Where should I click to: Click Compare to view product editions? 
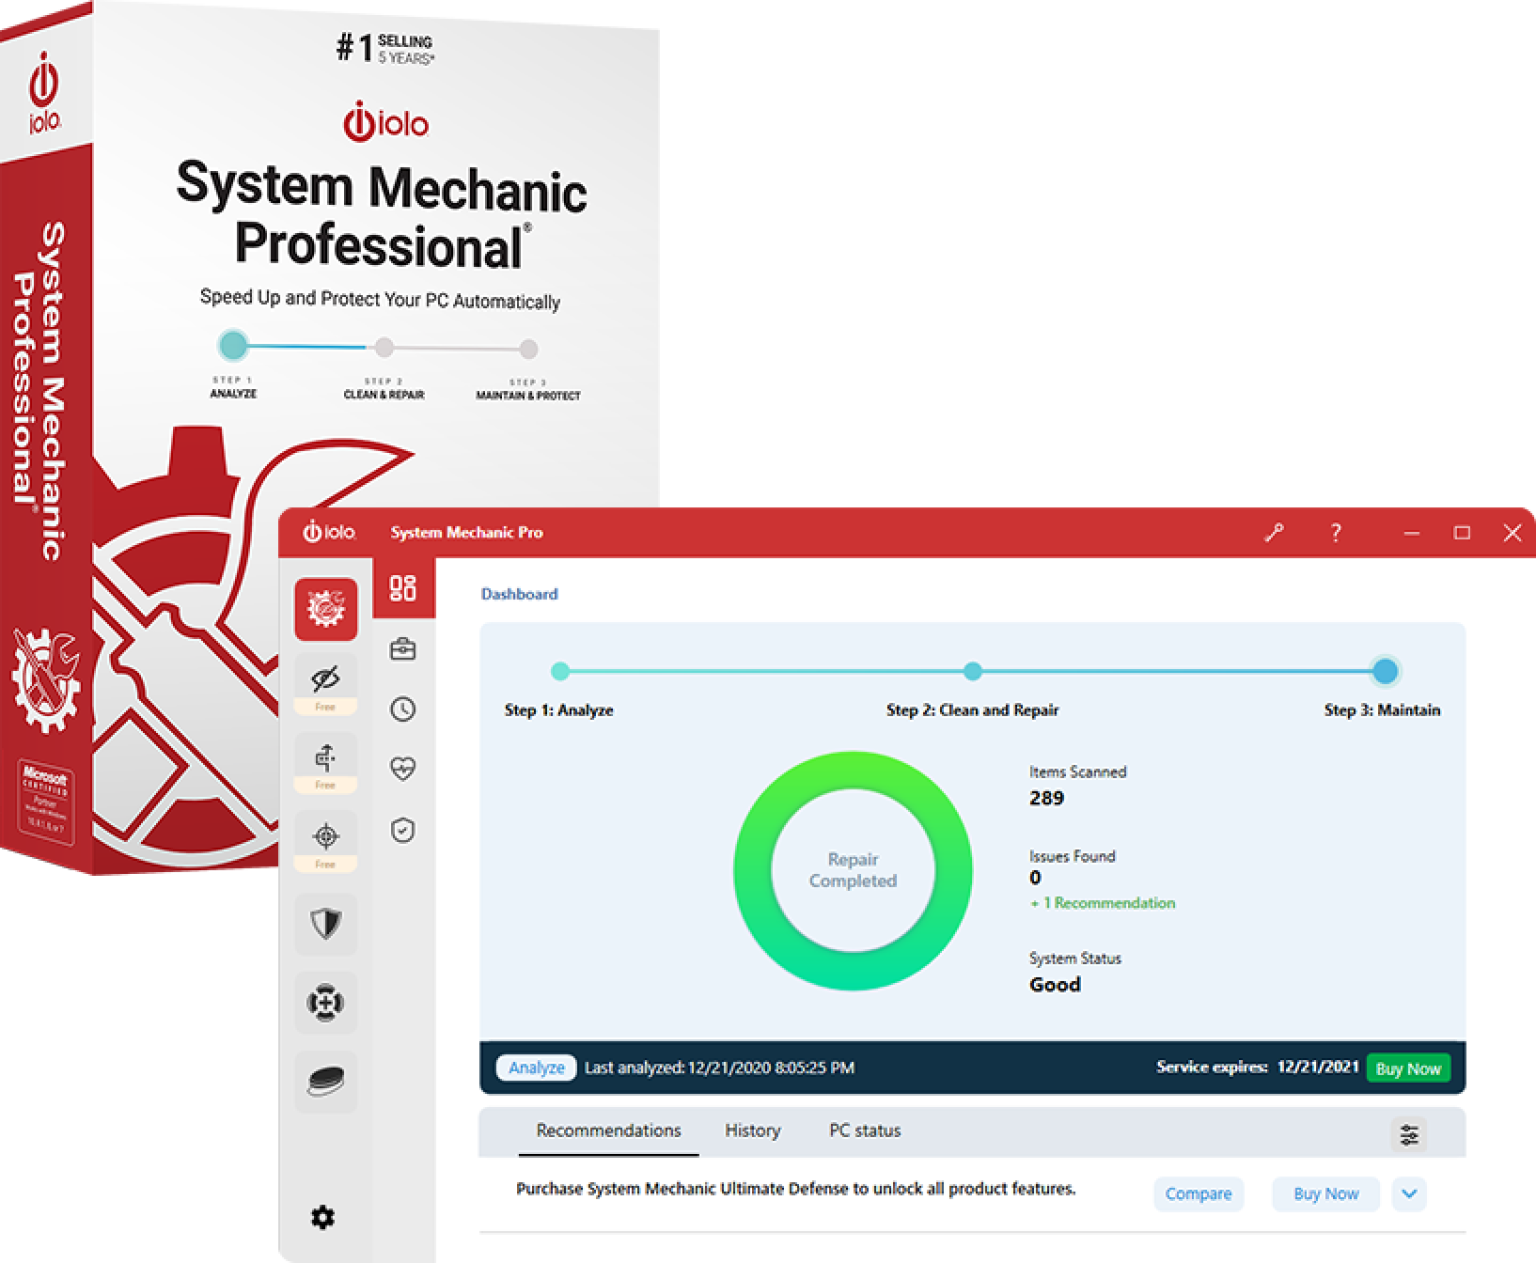pos(1199,1194)
